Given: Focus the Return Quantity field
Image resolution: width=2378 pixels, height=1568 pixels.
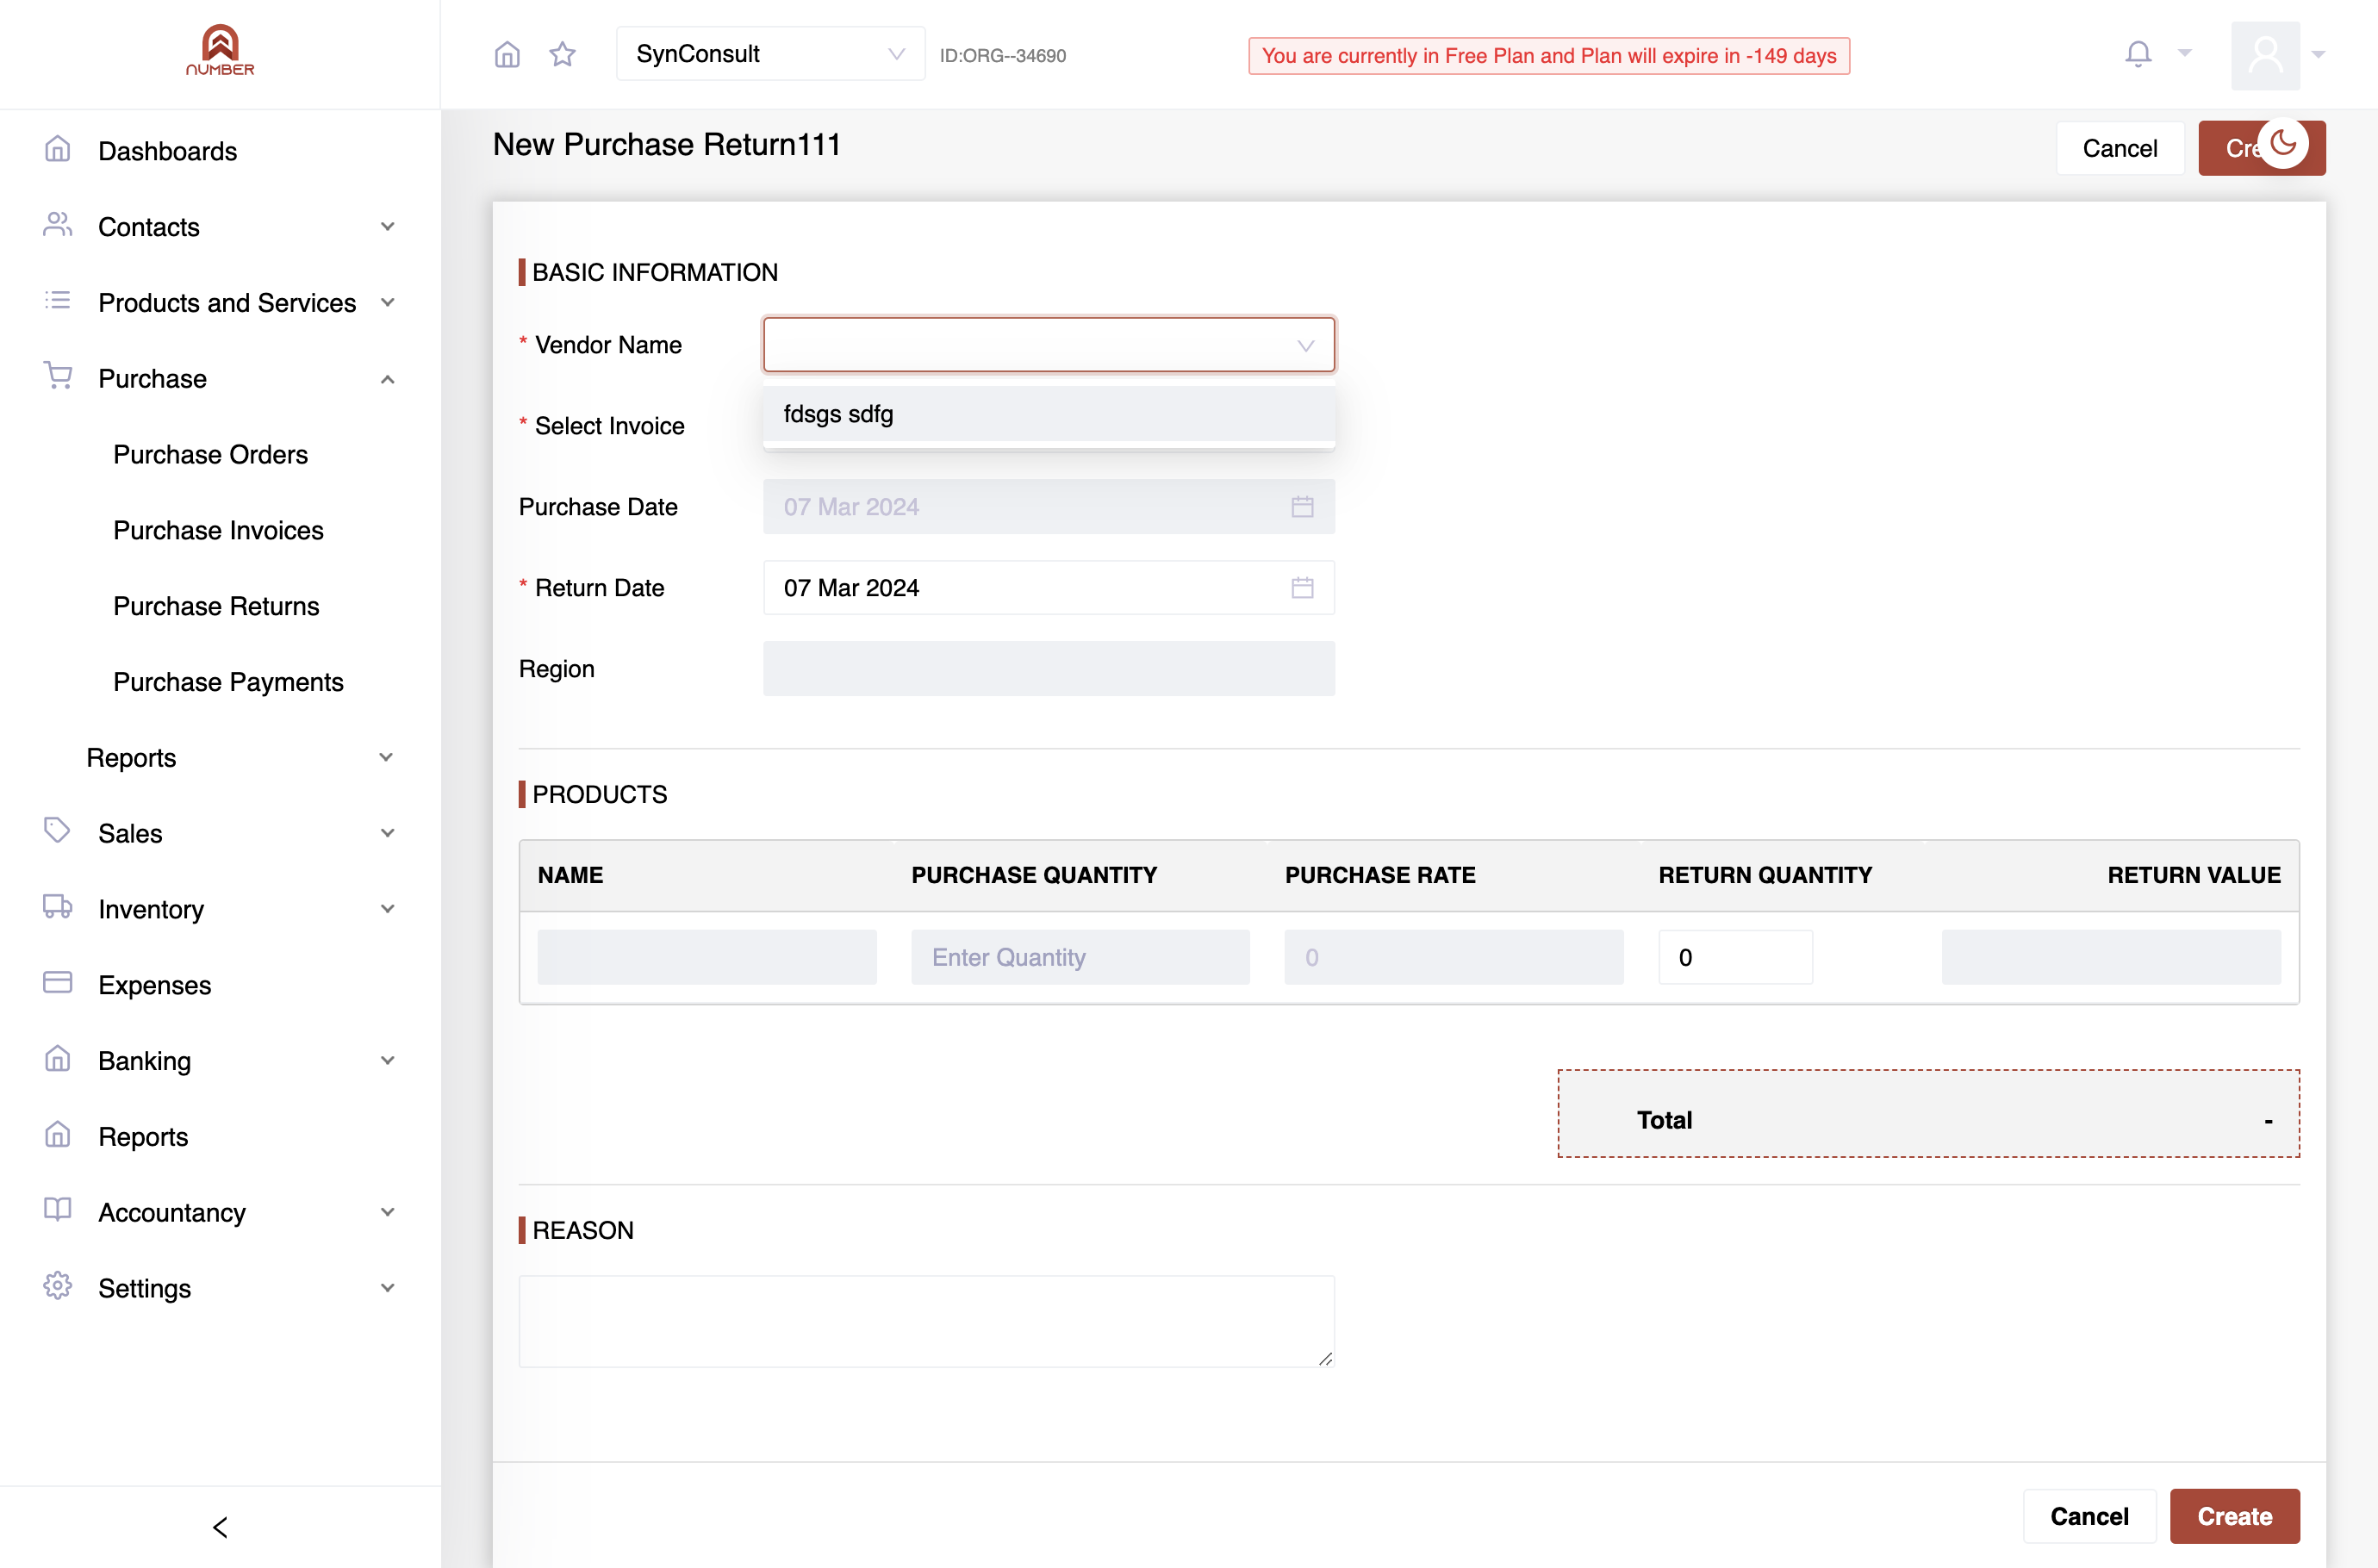Looking at the screenshot, I should [1735, 957].
